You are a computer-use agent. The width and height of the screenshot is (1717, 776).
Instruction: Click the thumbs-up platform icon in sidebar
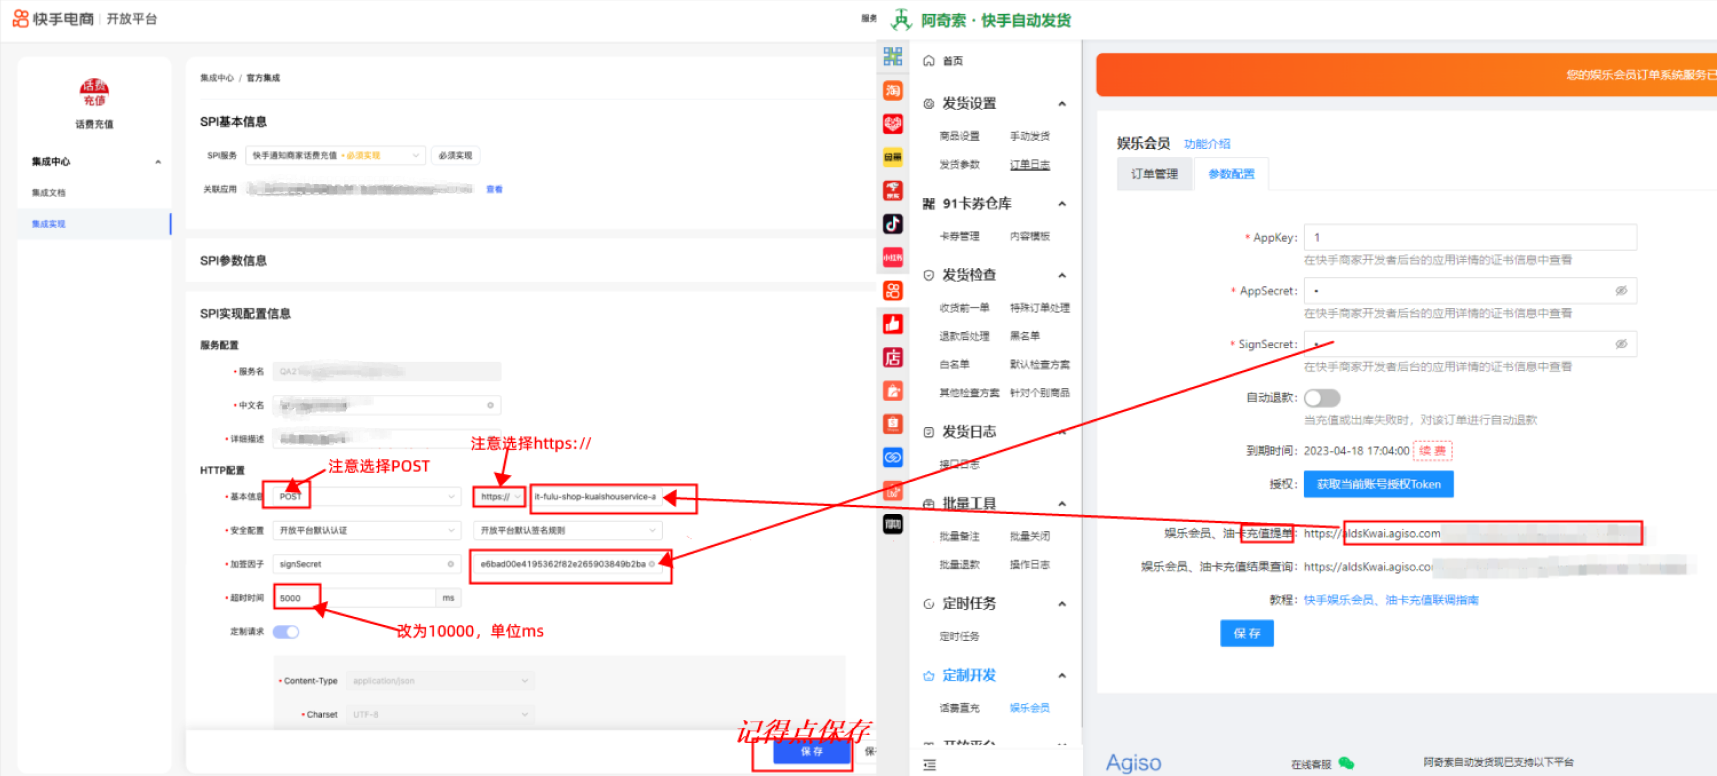click(x=893, y=324)
